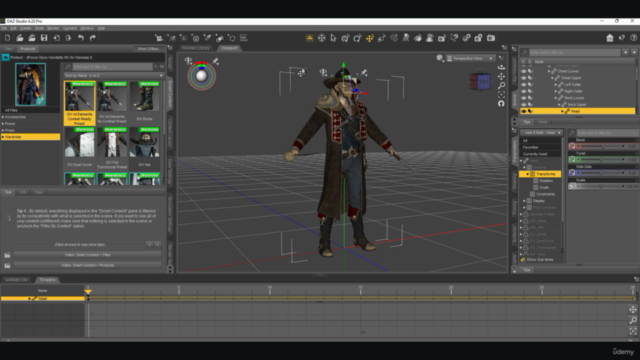This screenshot has width=640, height=360.
Task: Open the Perspective View camera dropdown
Action: (470, 58)
